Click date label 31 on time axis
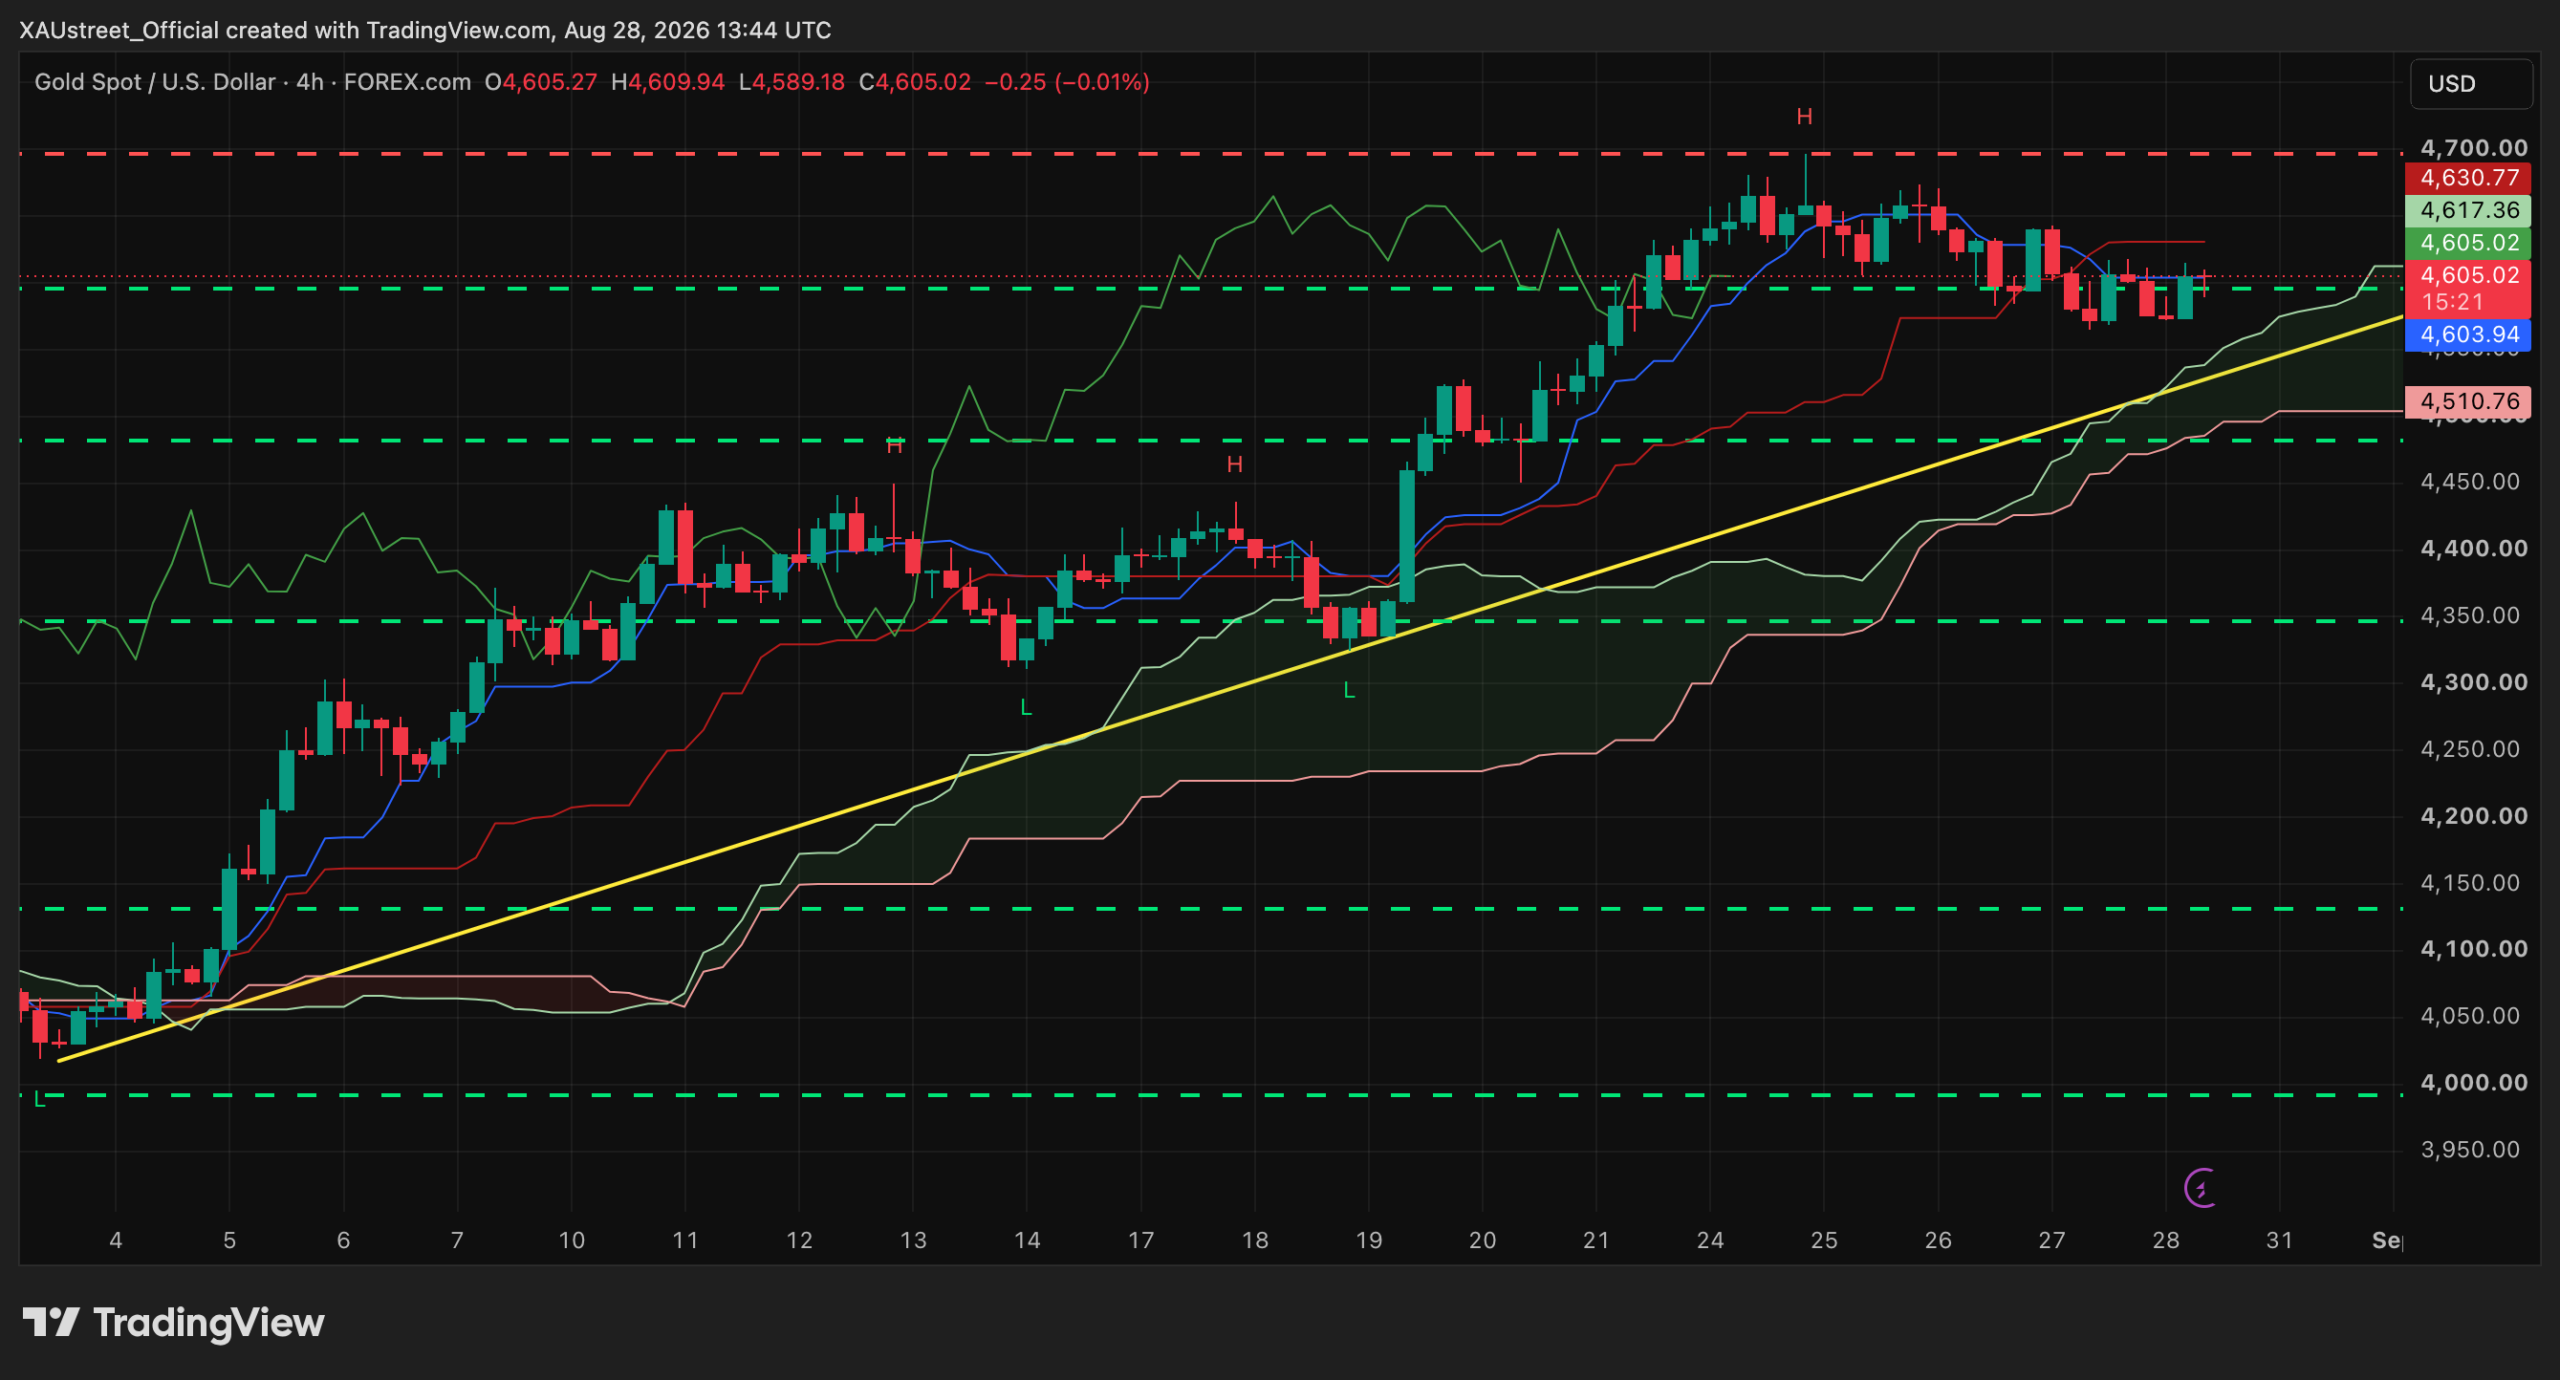 [x=2279, y=1240]
